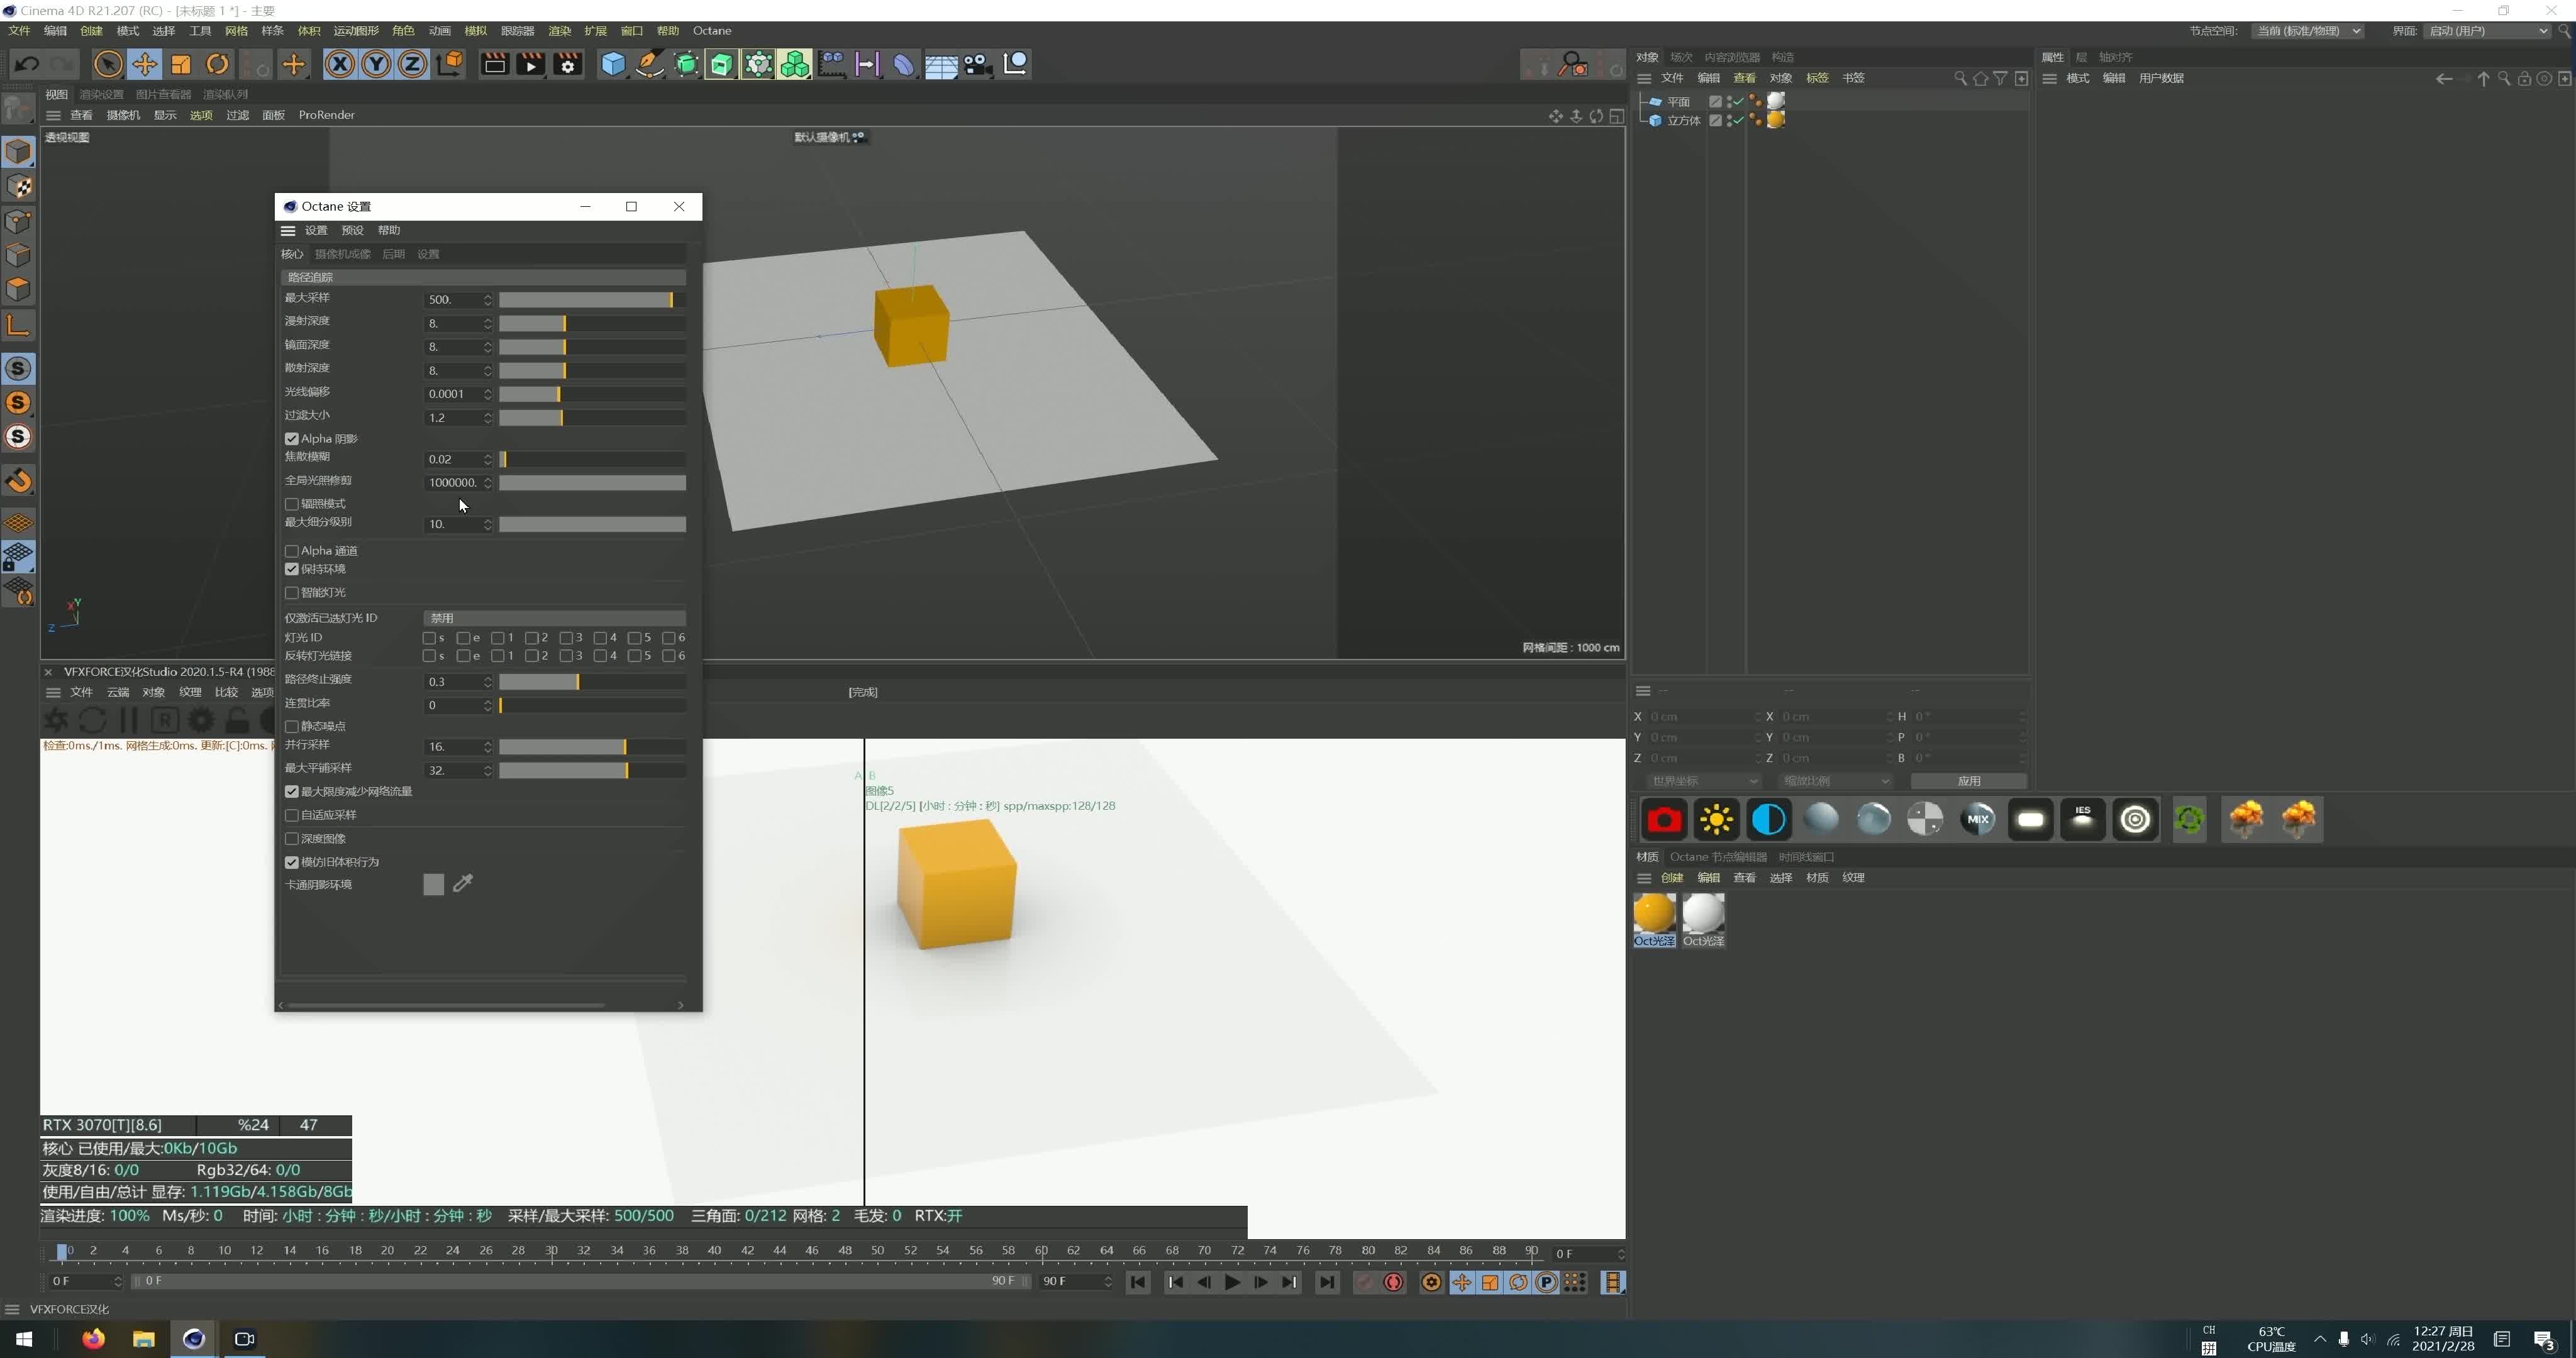Enable the 自适应采样 checkbox
Viewport: 2576px width, 1358px height.
click(x=292, y=815)
